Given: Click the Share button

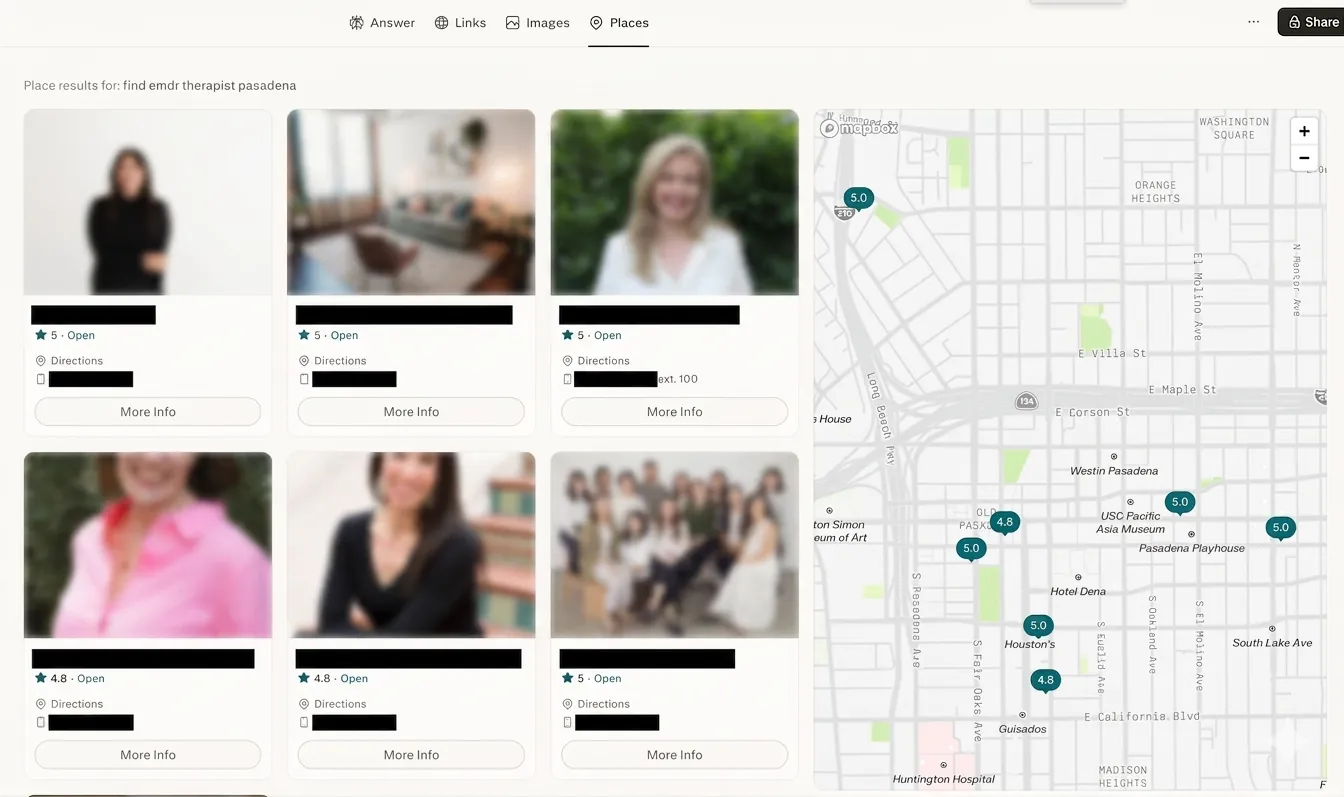Looking at the screenshot, I should click(1311, 22).
